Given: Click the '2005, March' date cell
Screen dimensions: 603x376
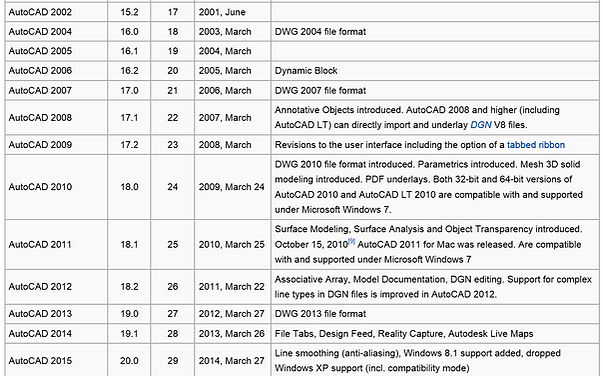Looking at the screenshot, I should pyautogui.click(x=233, y=71).
